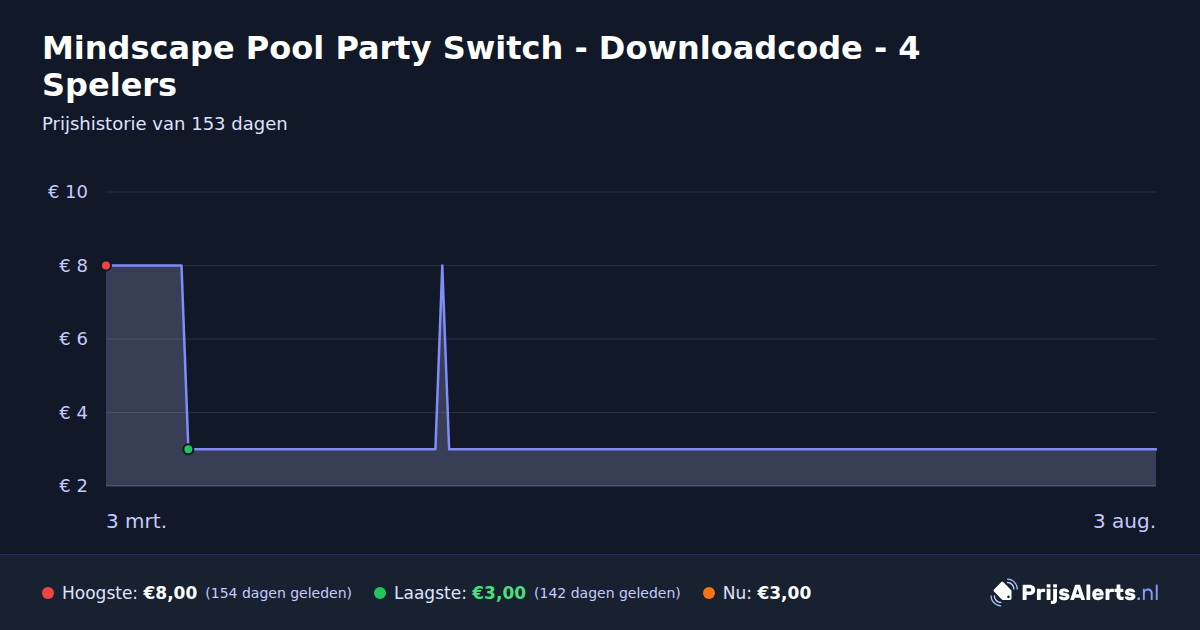Click the '3 mrt.' start date label
Screen dimensions: 1200x630
pyautogui.click(x=137, y=521)
